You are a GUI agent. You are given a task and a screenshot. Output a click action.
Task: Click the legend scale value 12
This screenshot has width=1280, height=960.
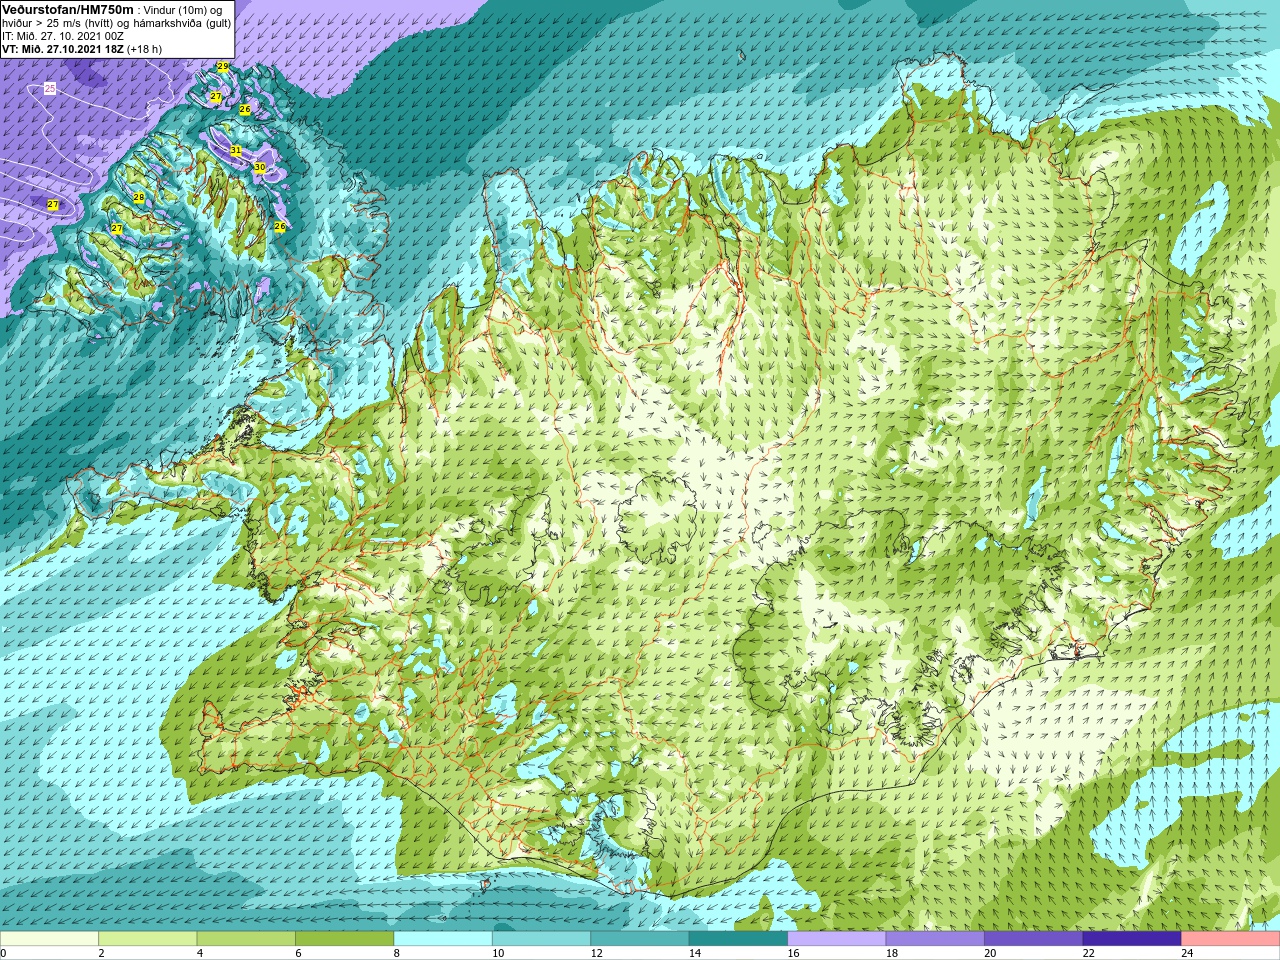(x=597, y=953)
